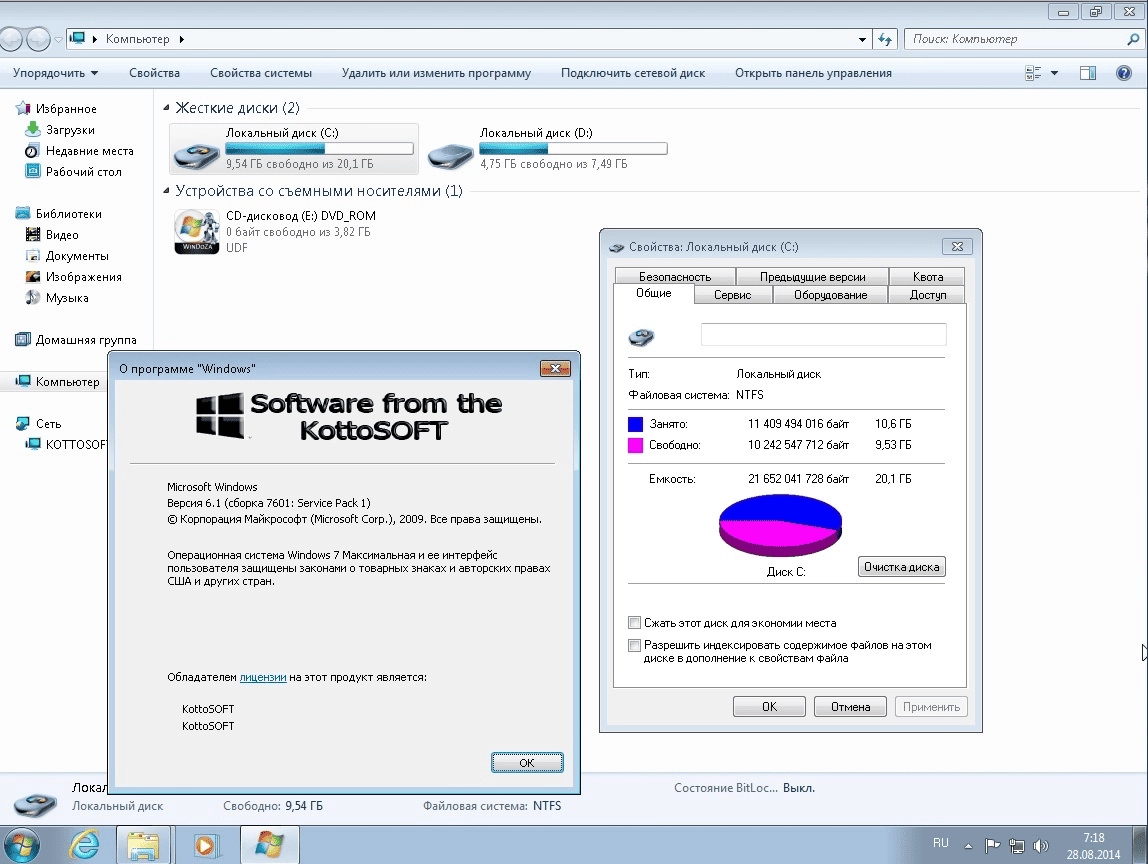Select the Общие tab
Screen dimensions: 1148x864
[x=654, y=294]
